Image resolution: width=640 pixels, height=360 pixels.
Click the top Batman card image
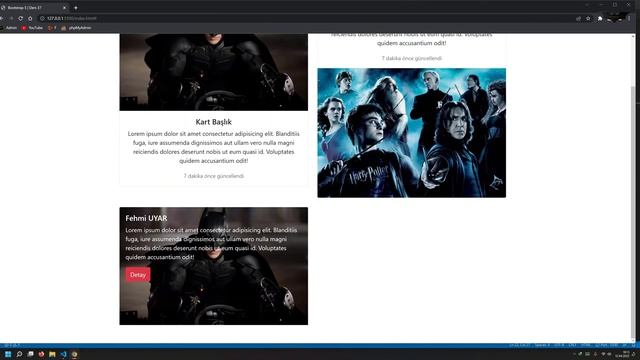point(213,72)
